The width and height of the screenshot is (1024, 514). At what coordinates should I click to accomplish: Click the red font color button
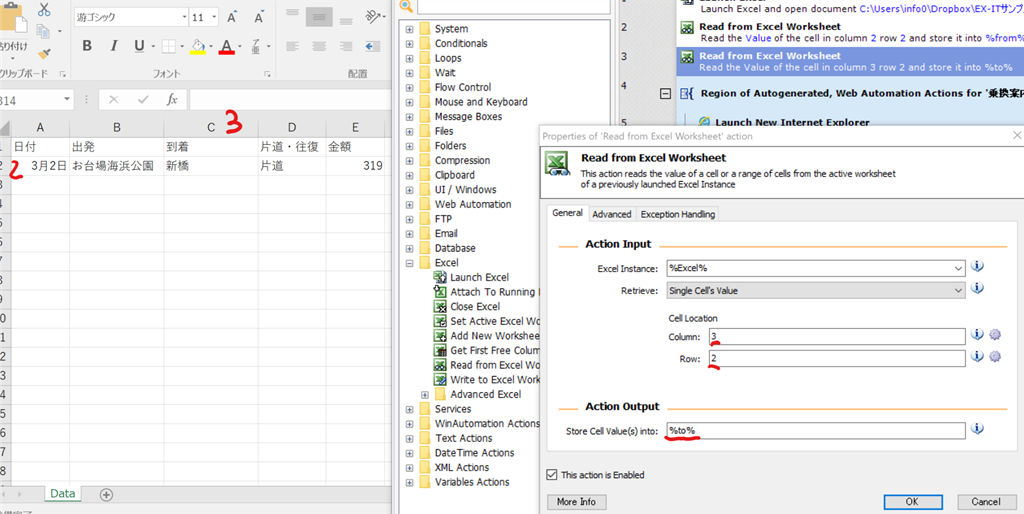click(226, 46)
